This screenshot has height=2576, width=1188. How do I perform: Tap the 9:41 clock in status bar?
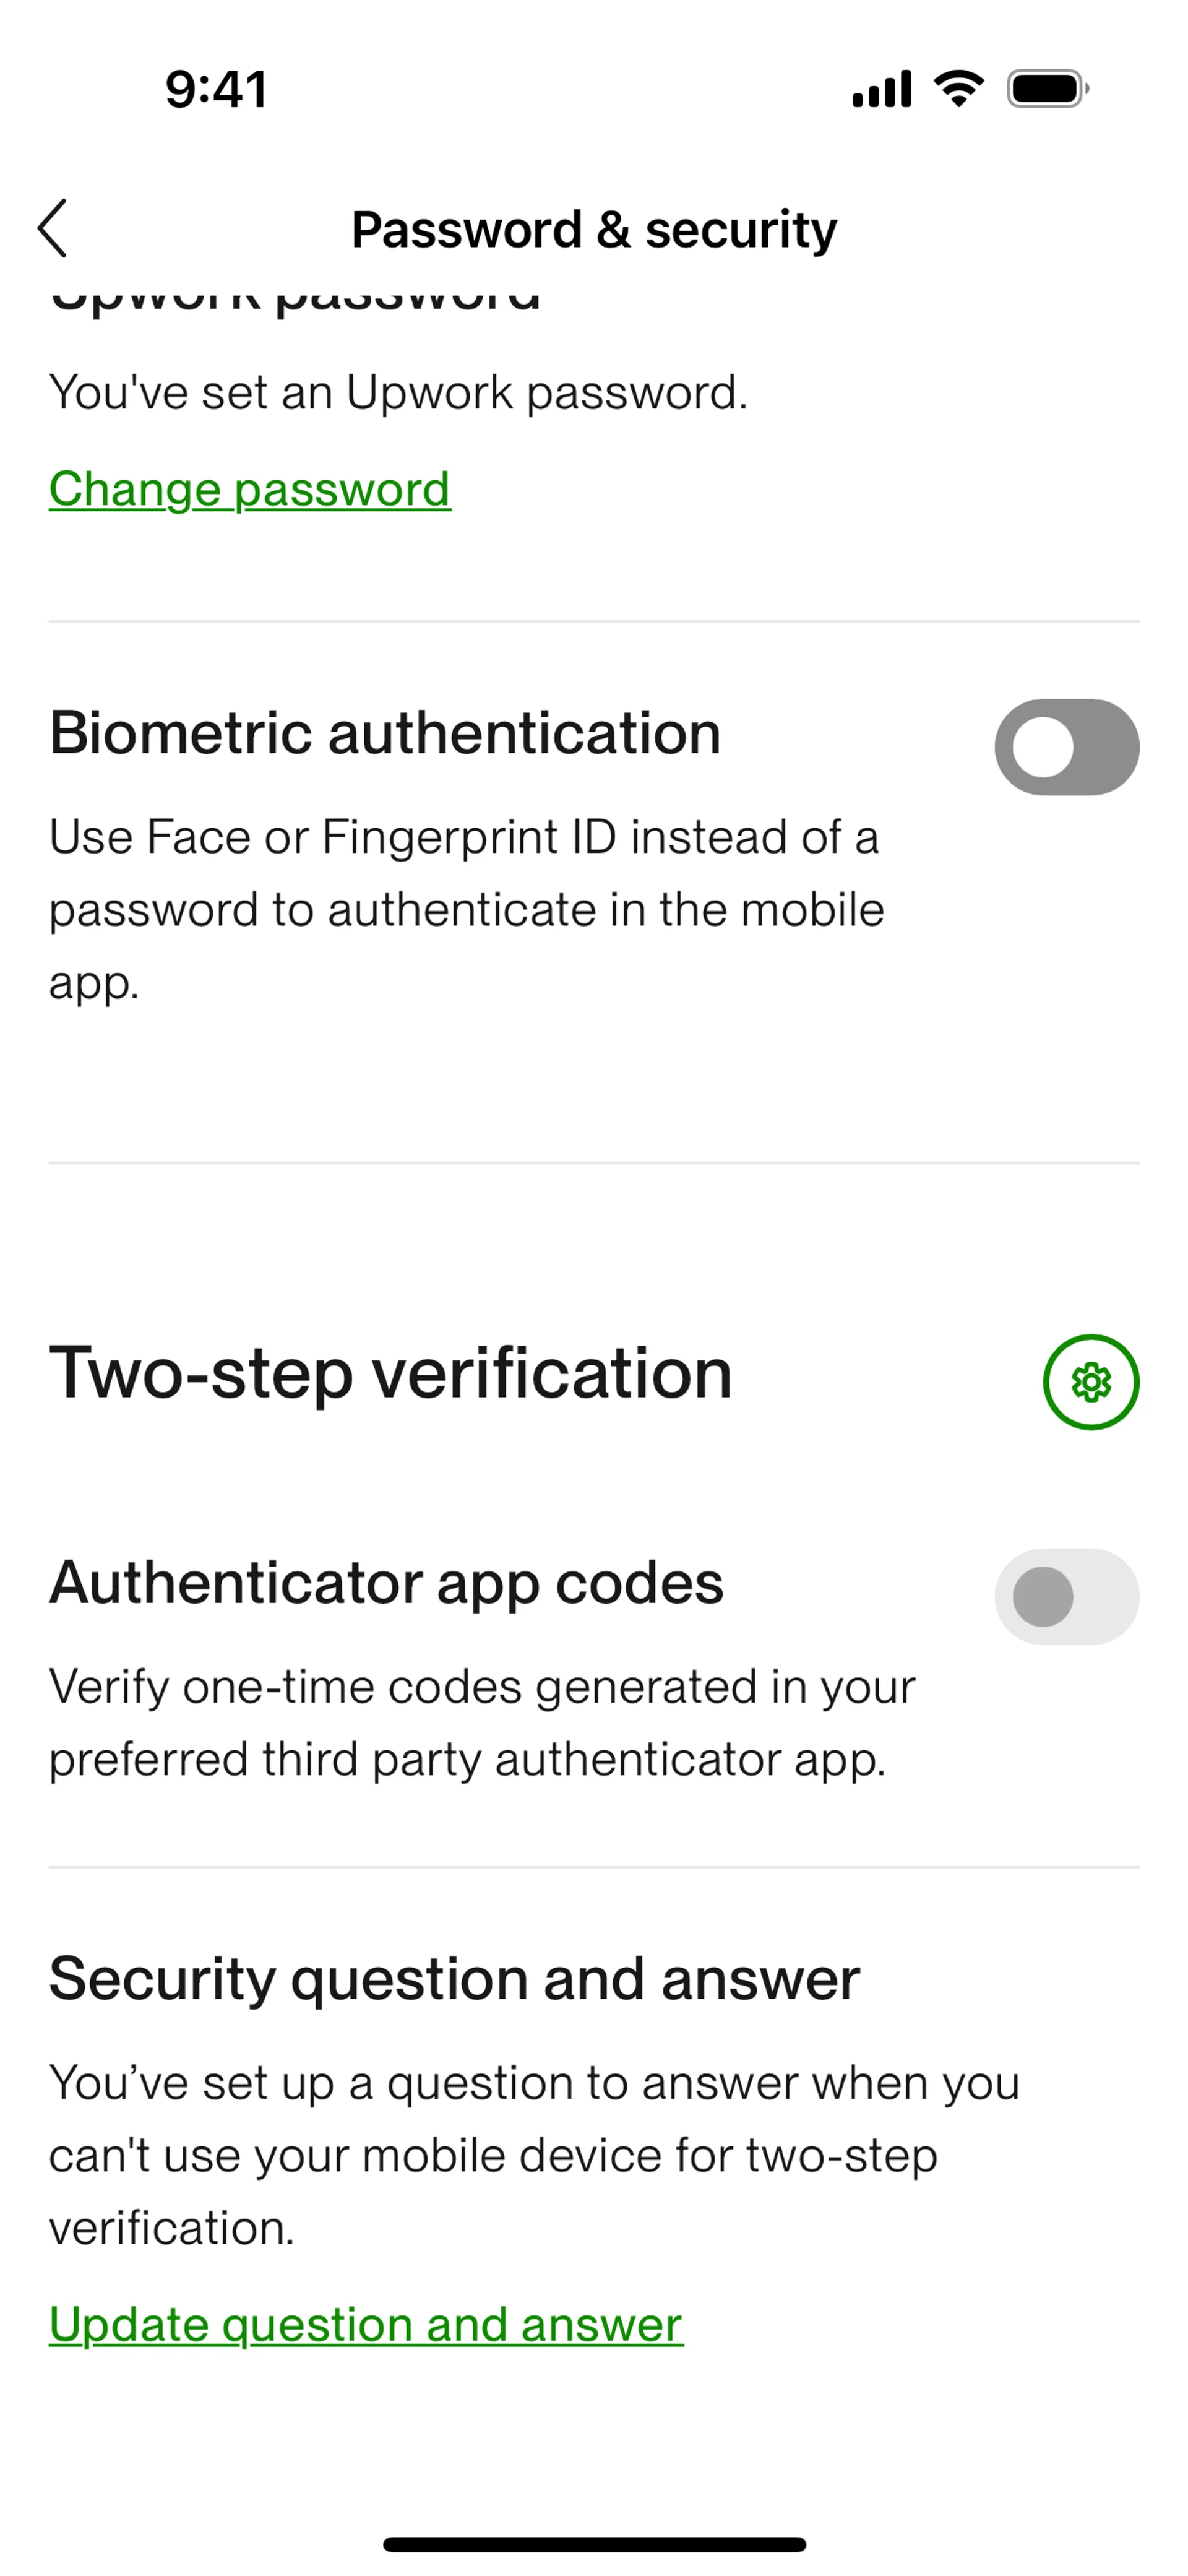(216, 89)
